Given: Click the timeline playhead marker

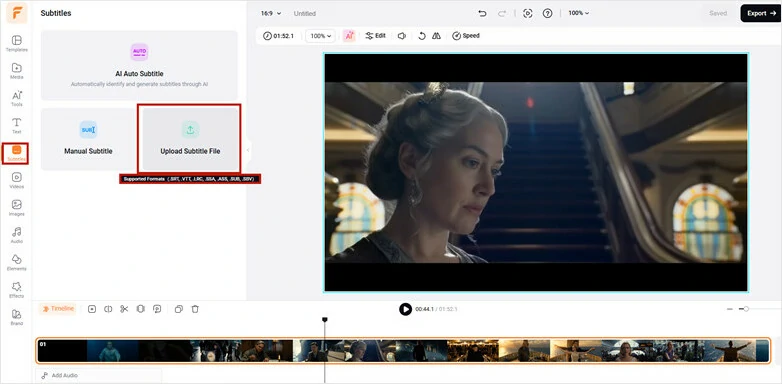Looking at the screenshot, I should click(x=325, y=319).
